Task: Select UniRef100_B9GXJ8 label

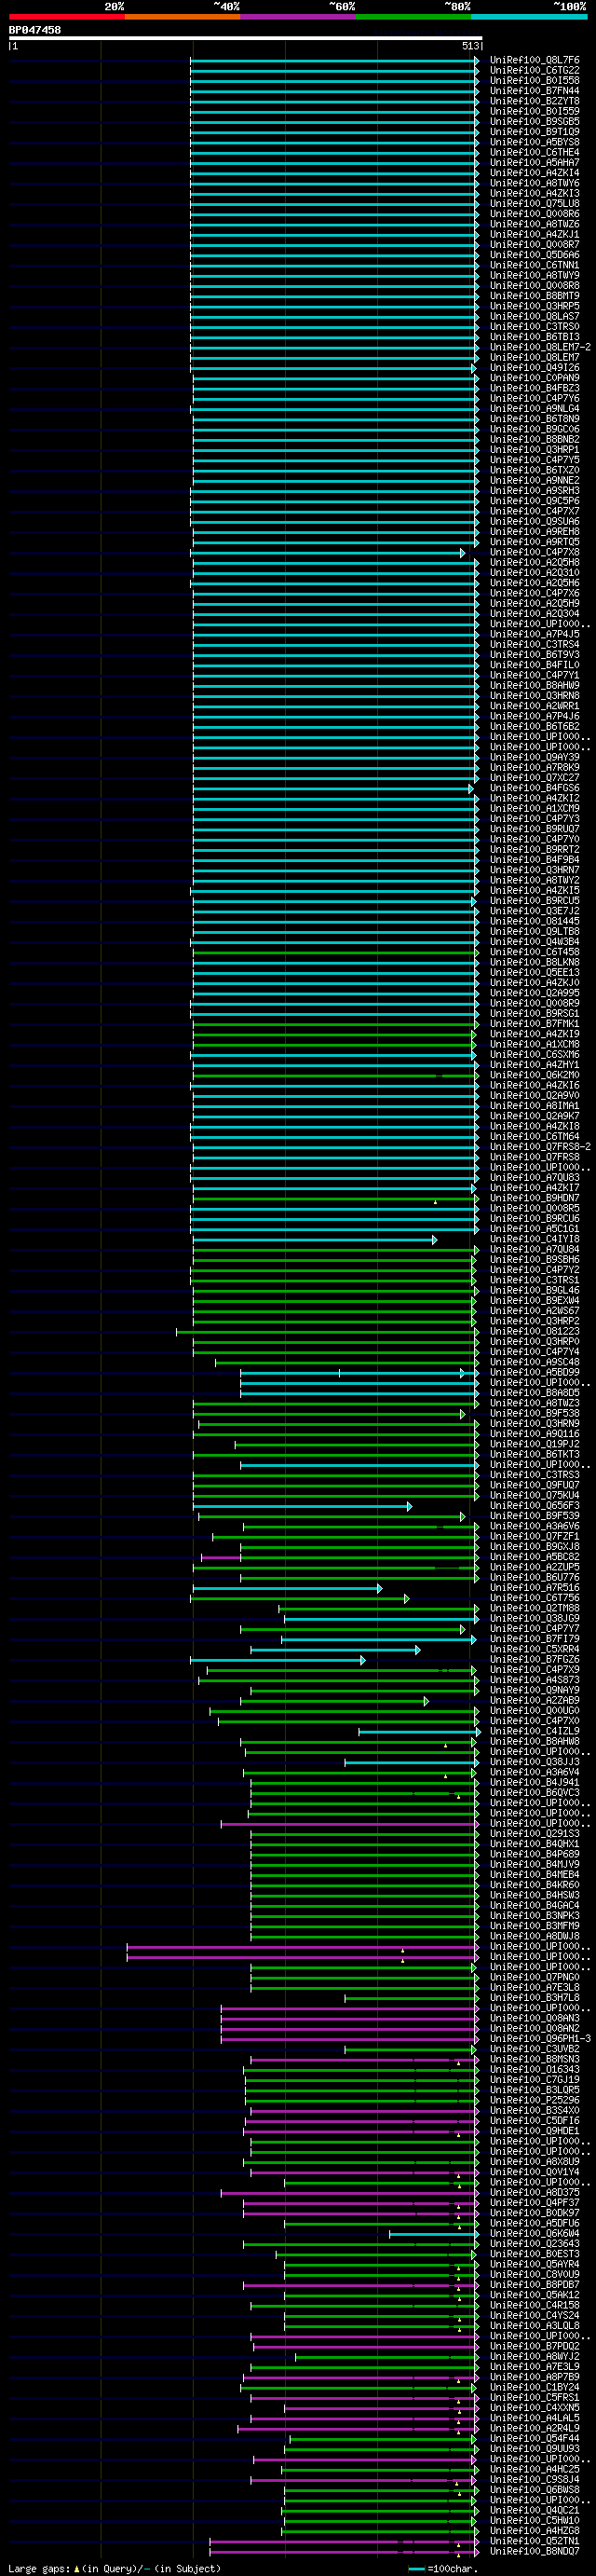Action: pos(534,1547)
